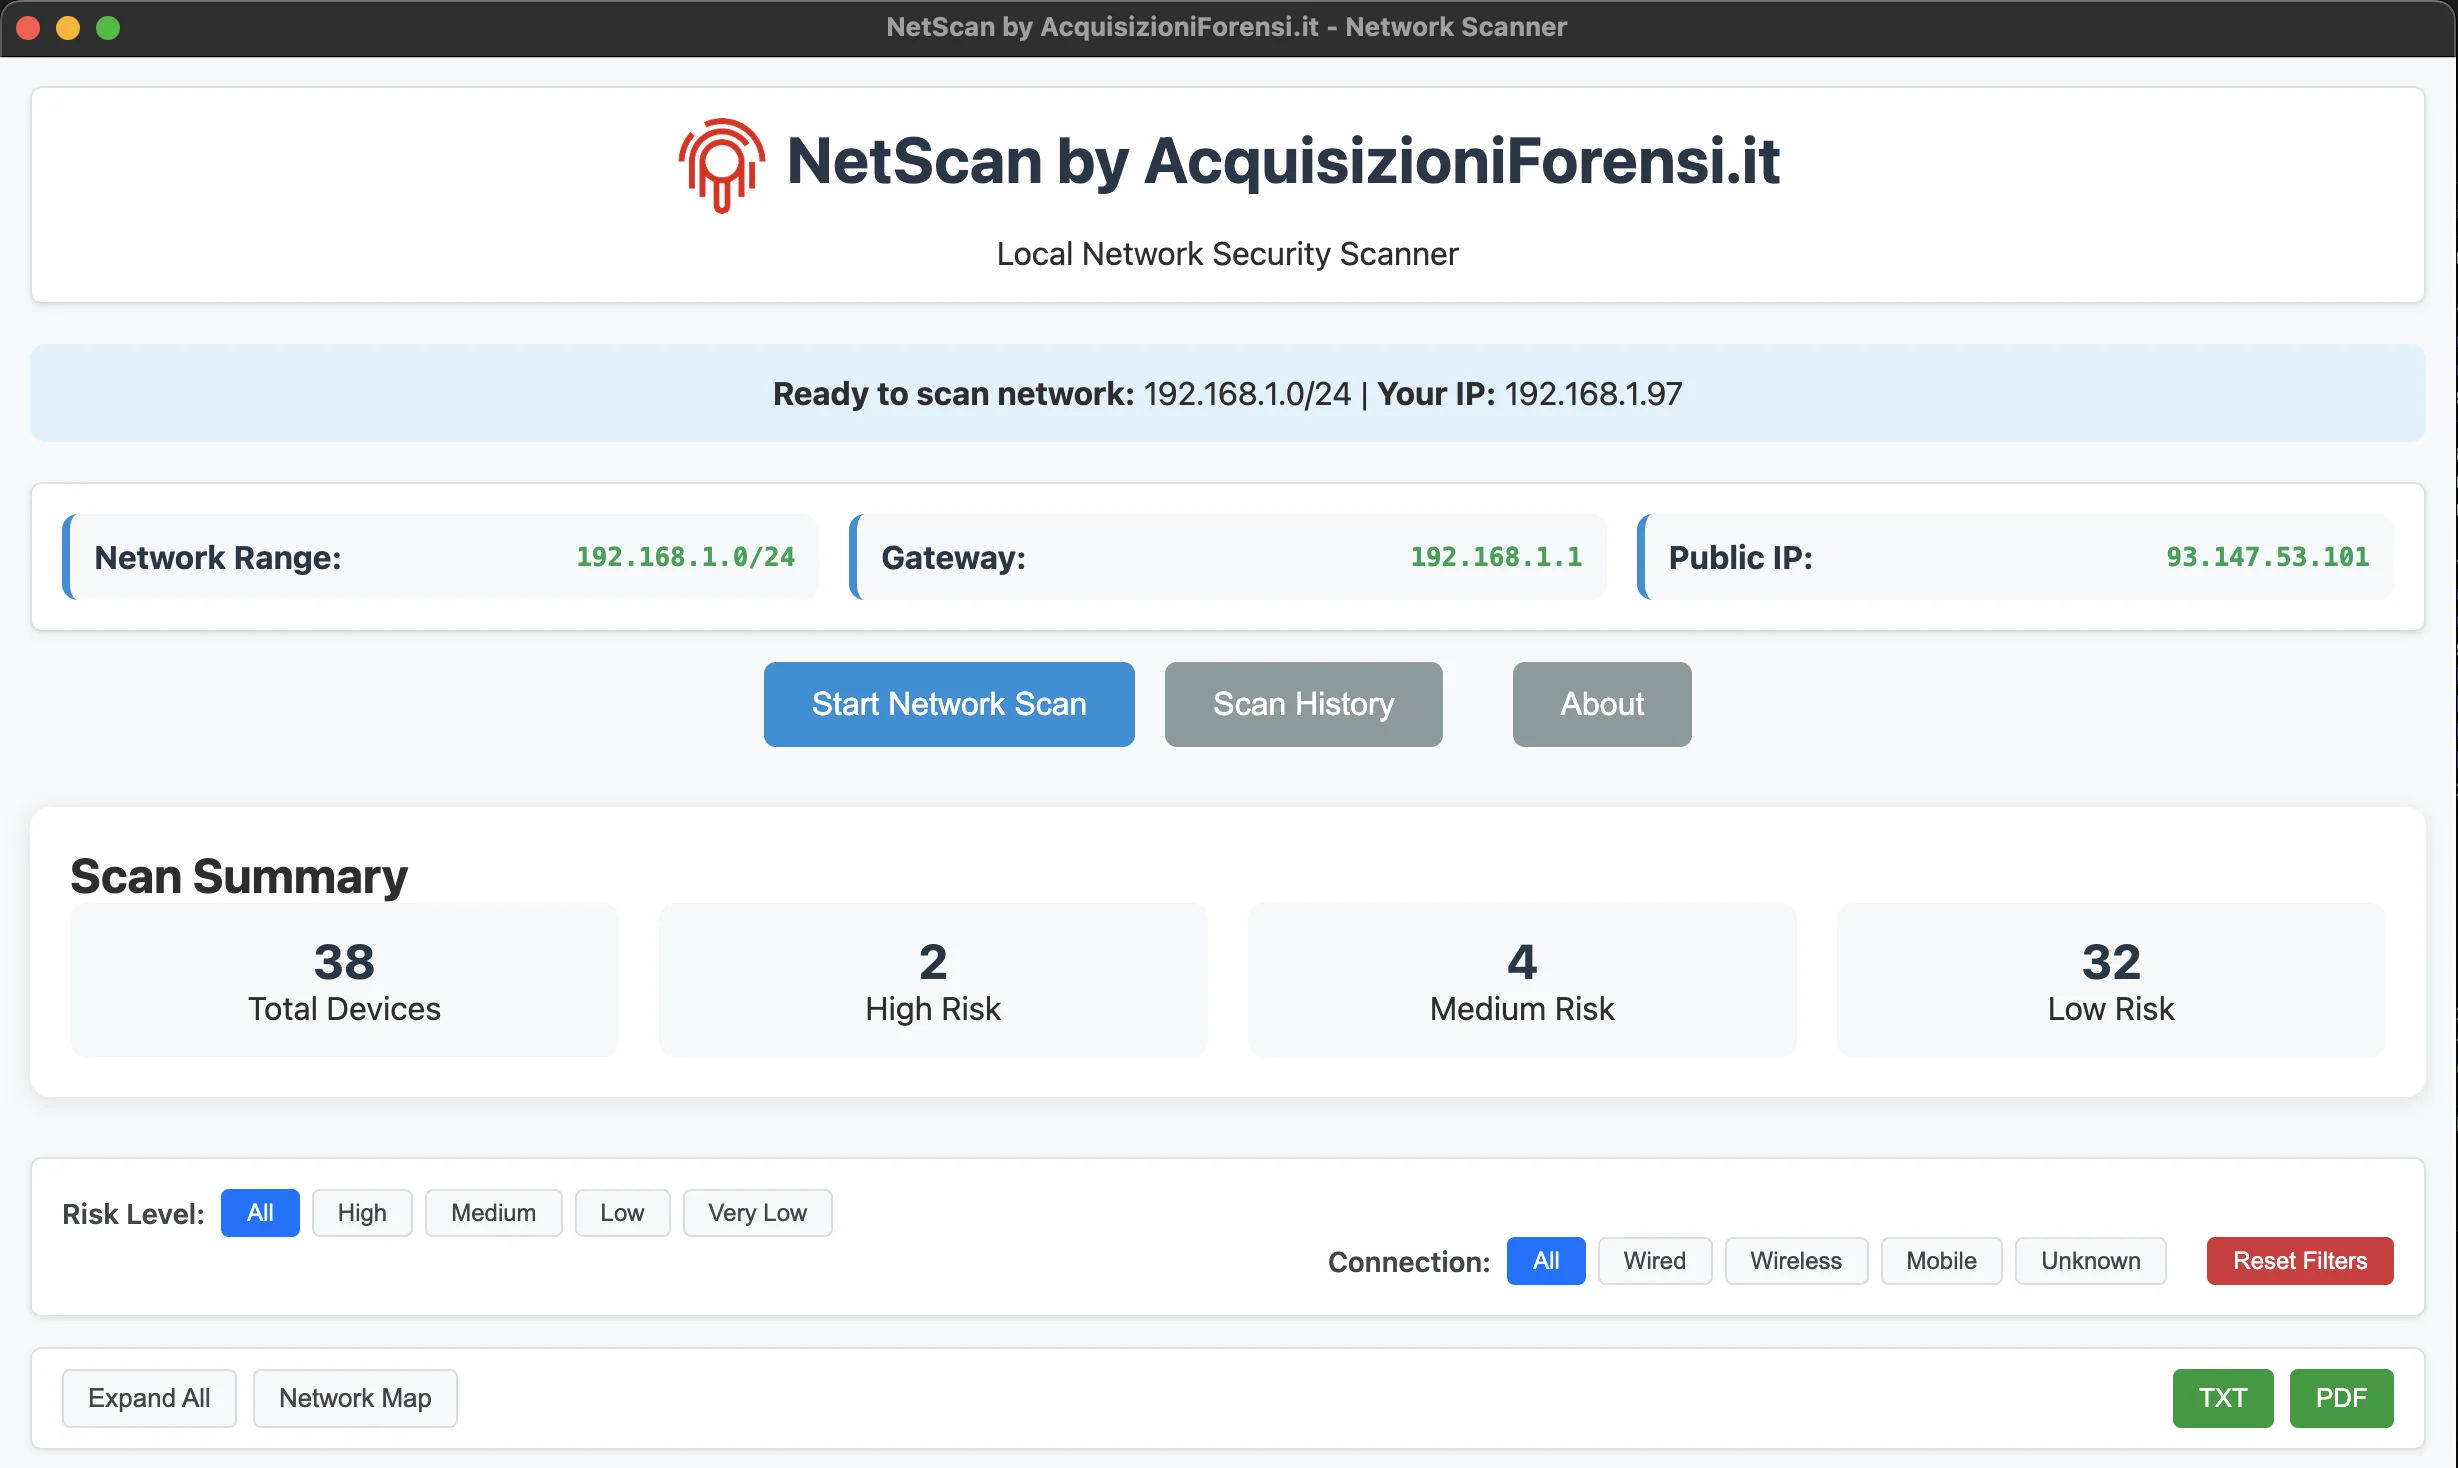This screenshot has height=1468, width=2458.
Task: Click Public IP value 93.147.53.101
Action: coord(2268,557)
